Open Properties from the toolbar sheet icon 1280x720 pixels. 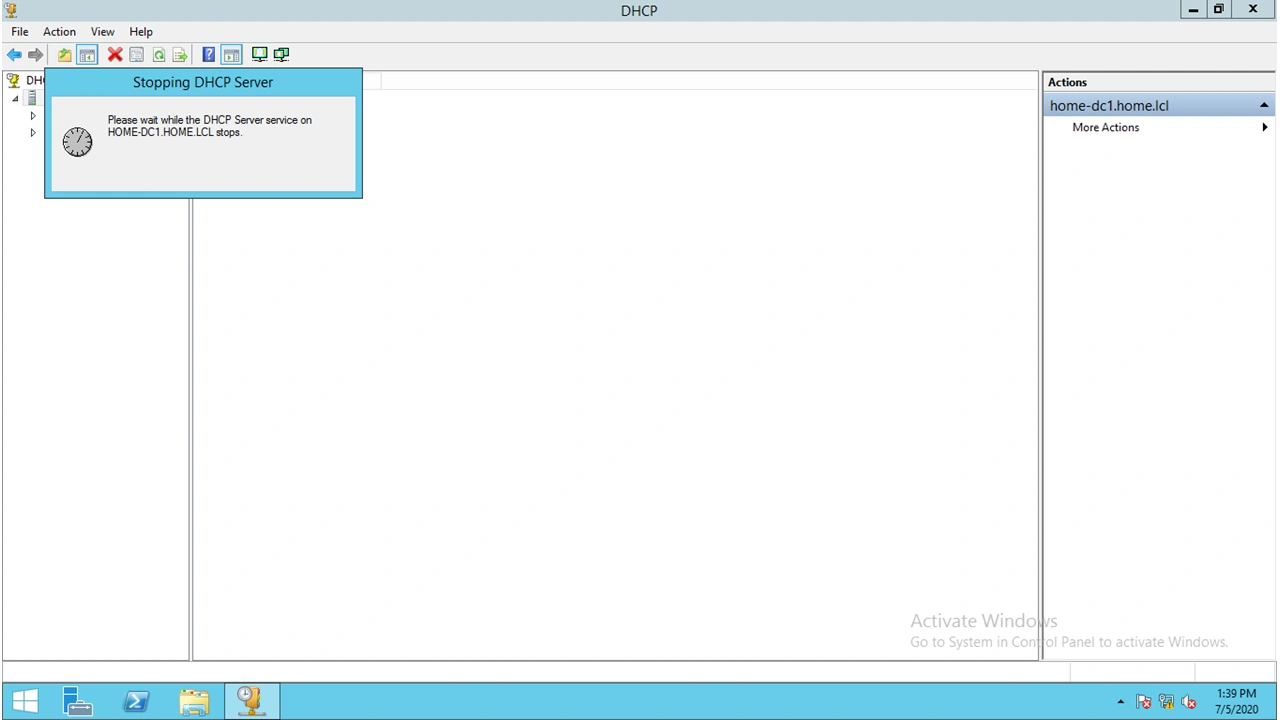tap(137, 55)
